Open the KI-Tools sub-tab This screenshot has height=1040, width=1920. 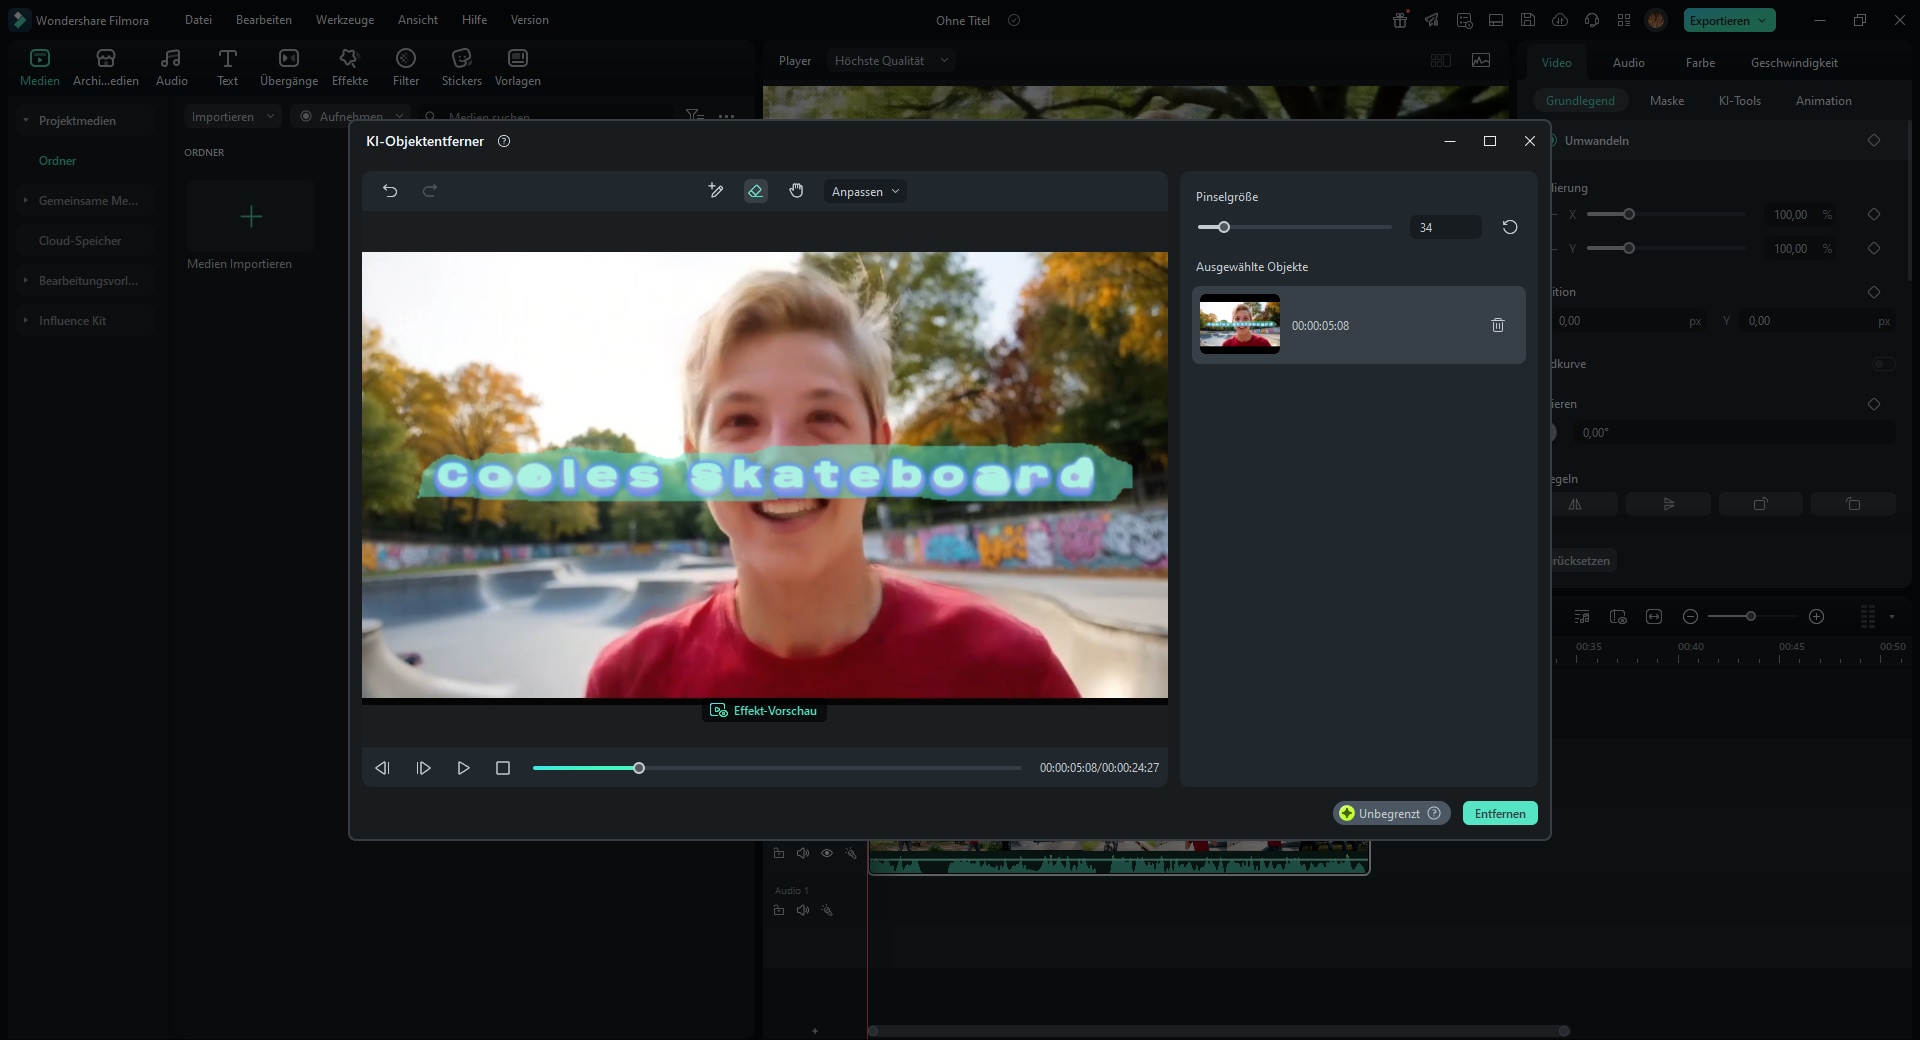tap(1740, 100)
